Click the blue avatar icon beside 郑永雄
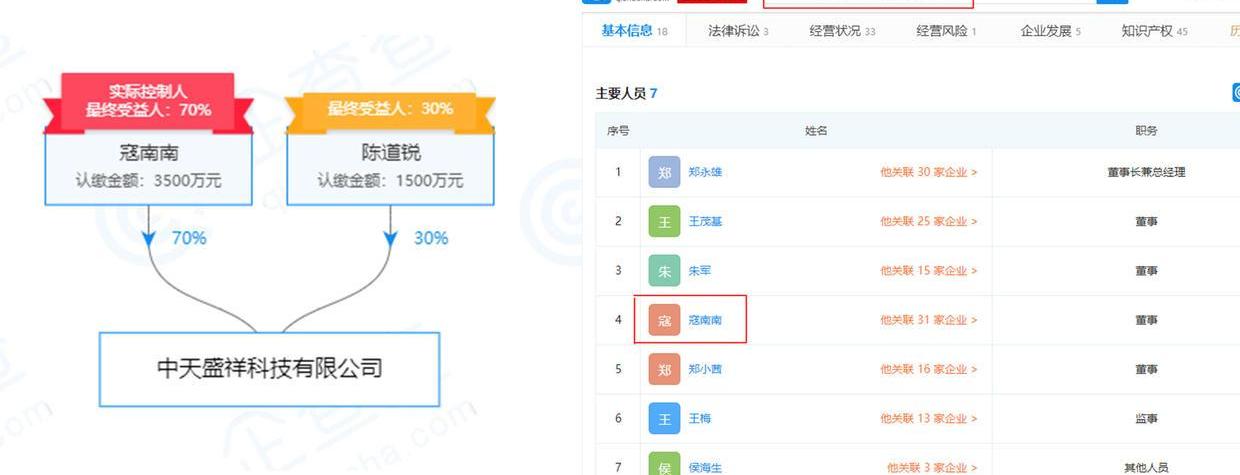 664,172
